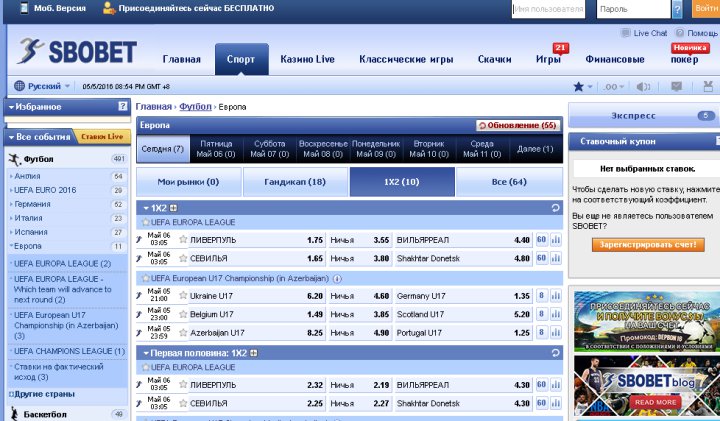Open 60 more markets for ЛИВЕРПУЛЬ 1X2 row
The width and height of the screenshot is (720, 421).
coord(541,240)
